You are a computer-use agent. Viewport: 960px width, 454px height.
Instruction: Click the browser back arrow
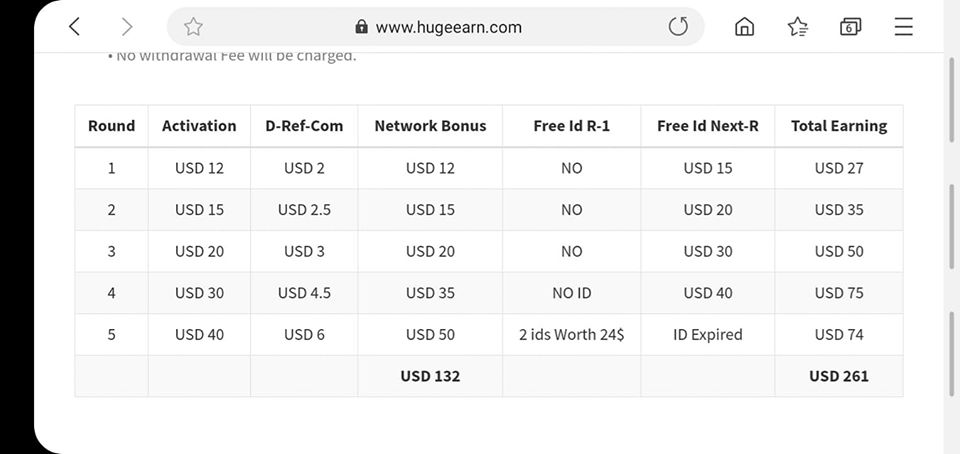pos(74,27)
